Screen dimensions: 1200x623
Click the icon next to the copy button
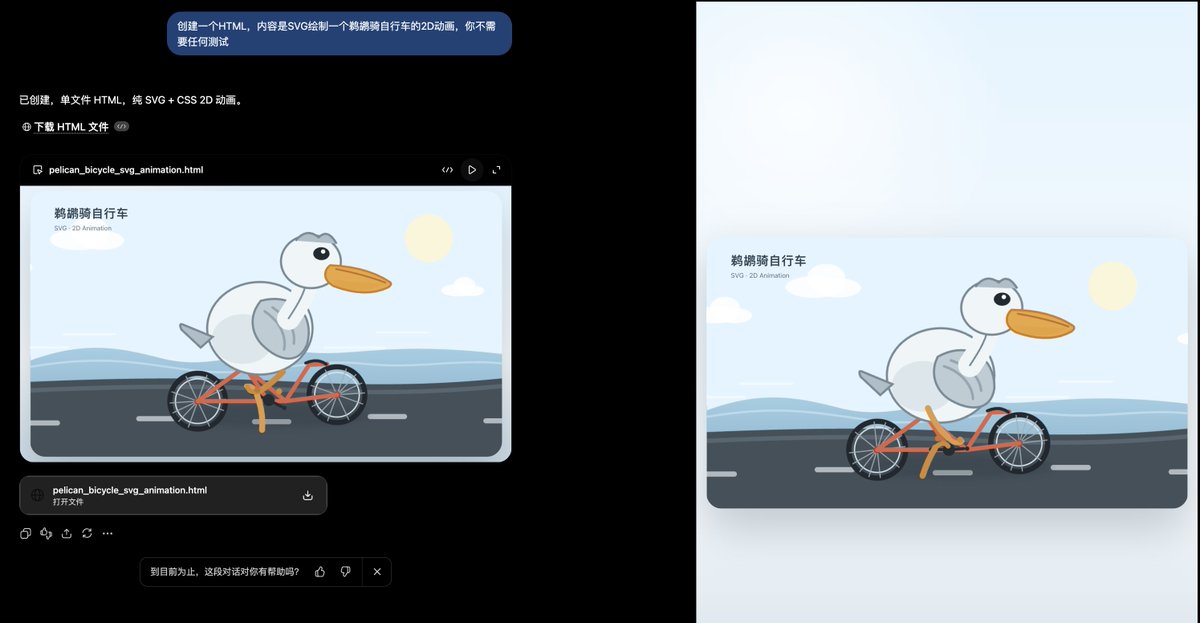(46, 533)
